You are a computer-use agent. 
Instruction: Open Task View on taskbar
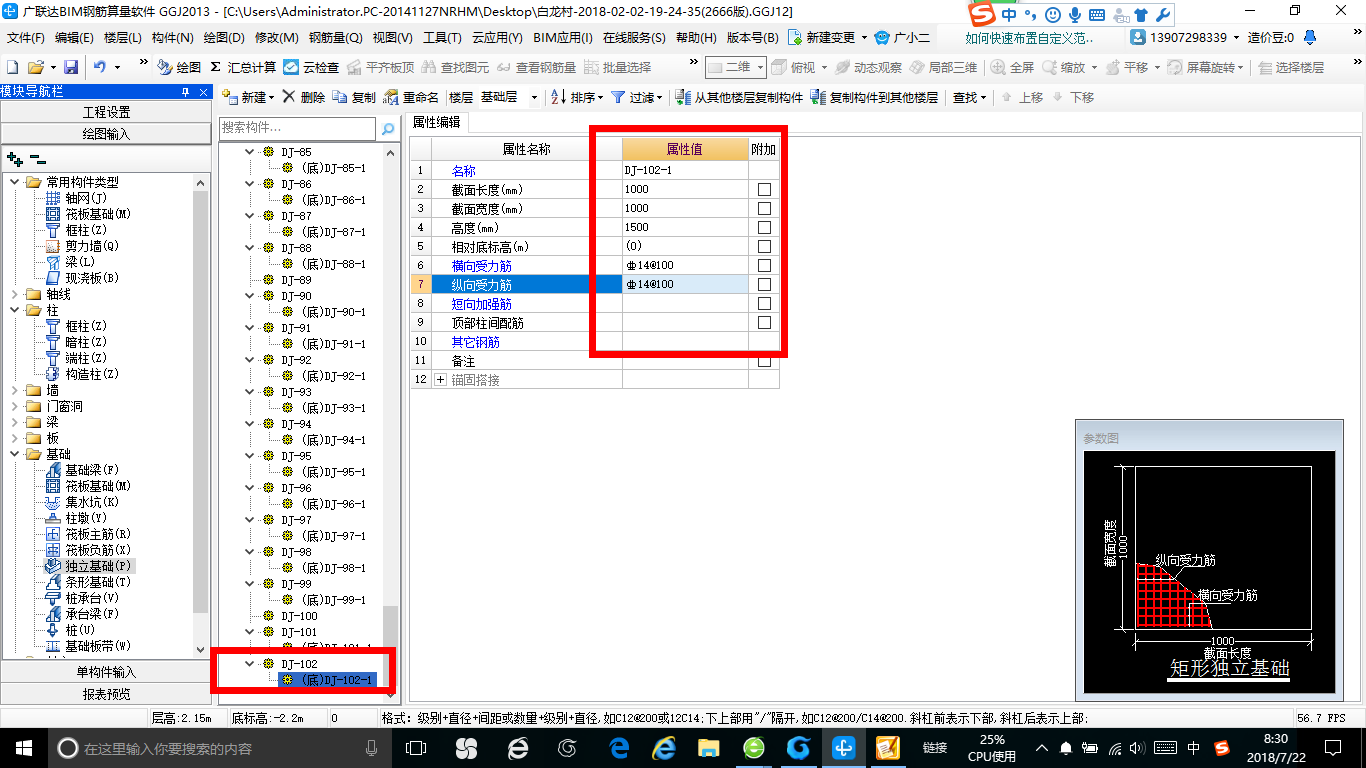pyautogui.click(x=415, y=748)
